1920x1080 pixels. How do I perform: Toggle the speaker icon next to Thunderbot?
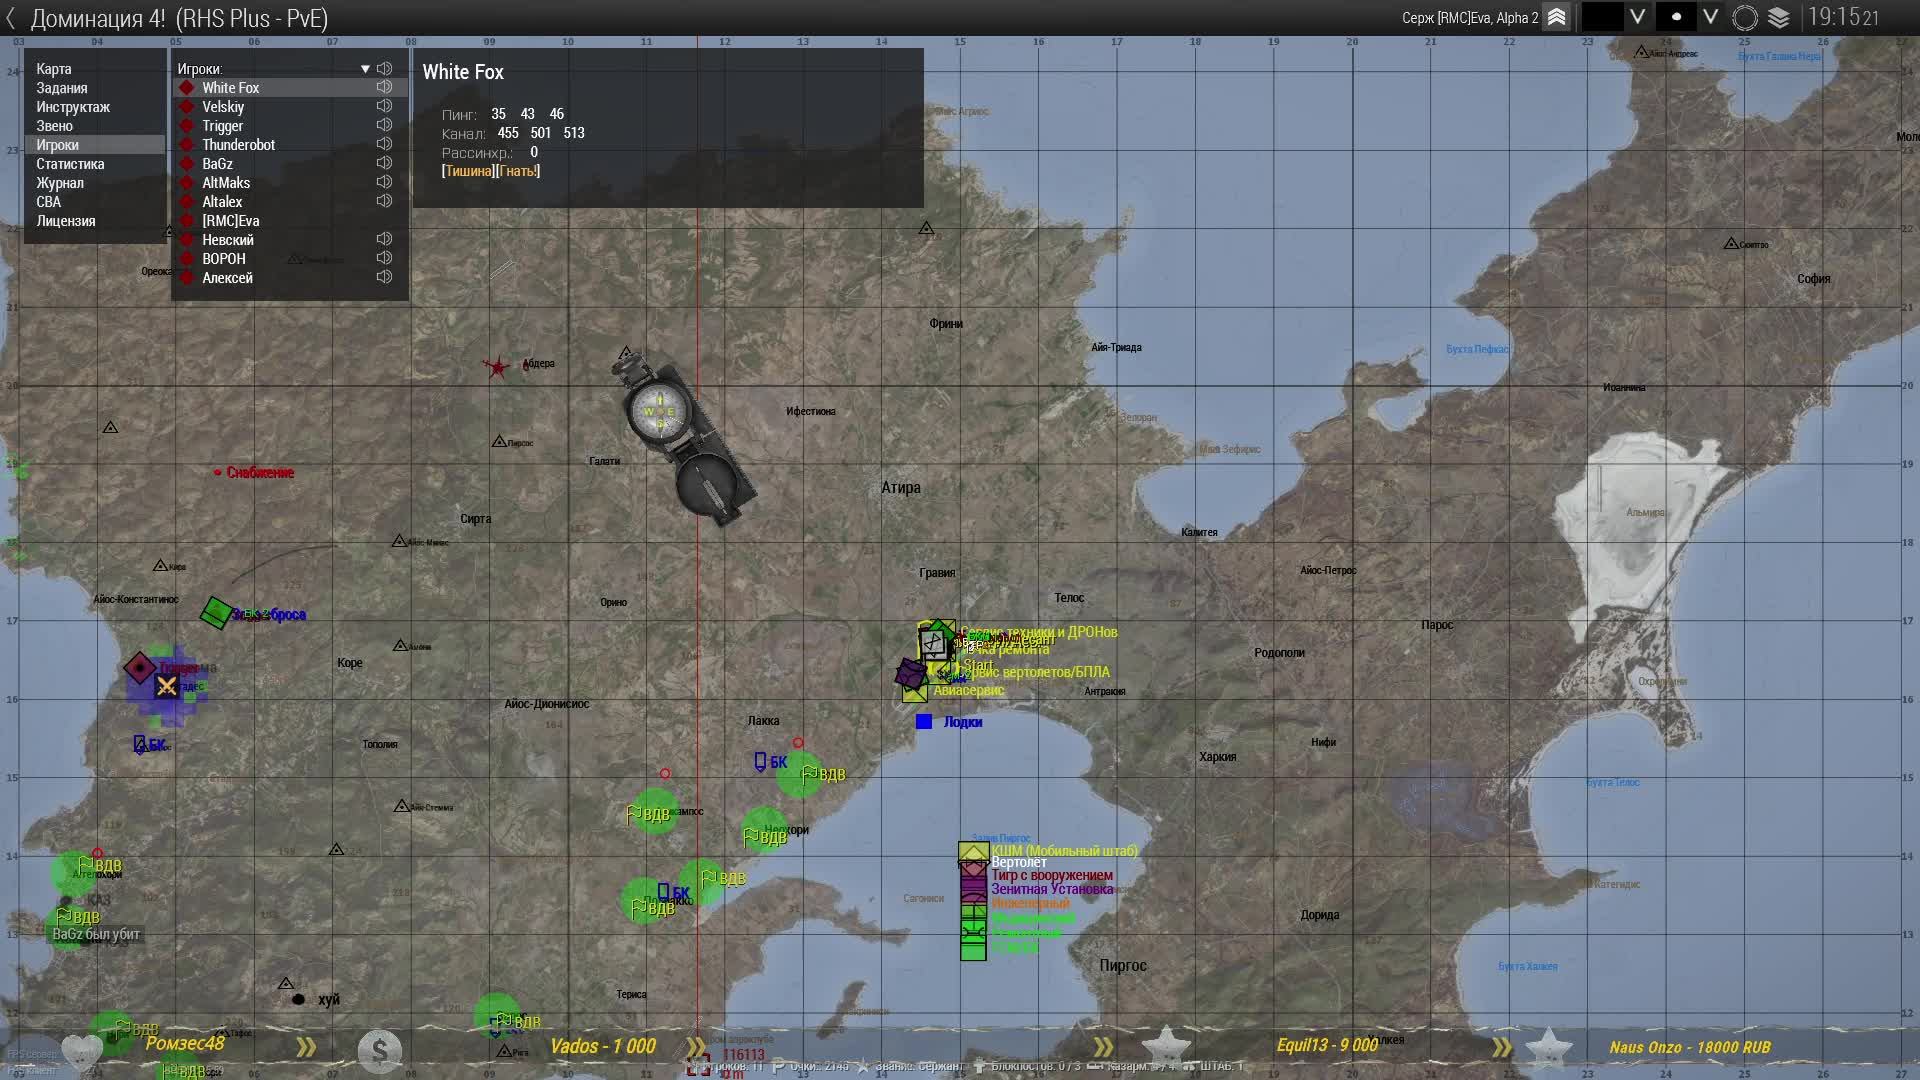tap(384, 144)
